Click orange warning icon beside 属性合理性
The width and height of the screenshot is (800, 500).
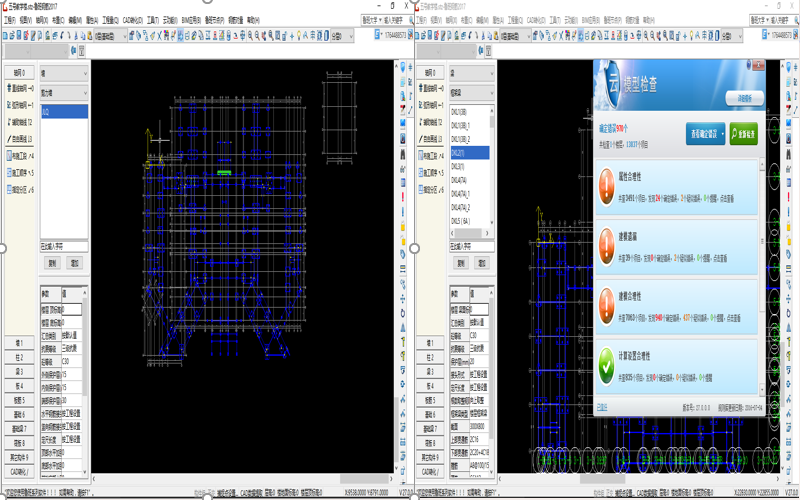pyautogui.click(x=606, y=187)
